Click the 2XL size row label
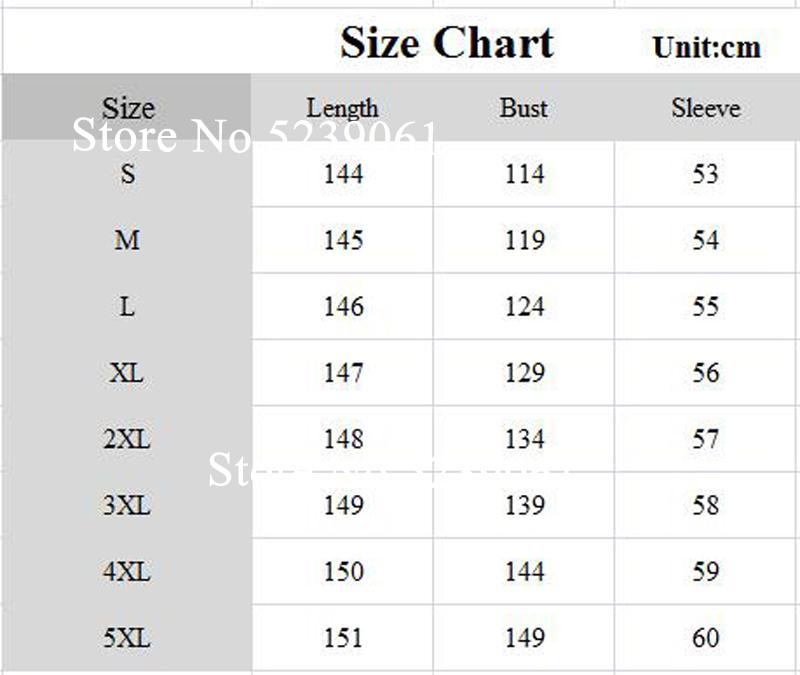Screen dimensions: 800x675 click(x=127, y=439)
